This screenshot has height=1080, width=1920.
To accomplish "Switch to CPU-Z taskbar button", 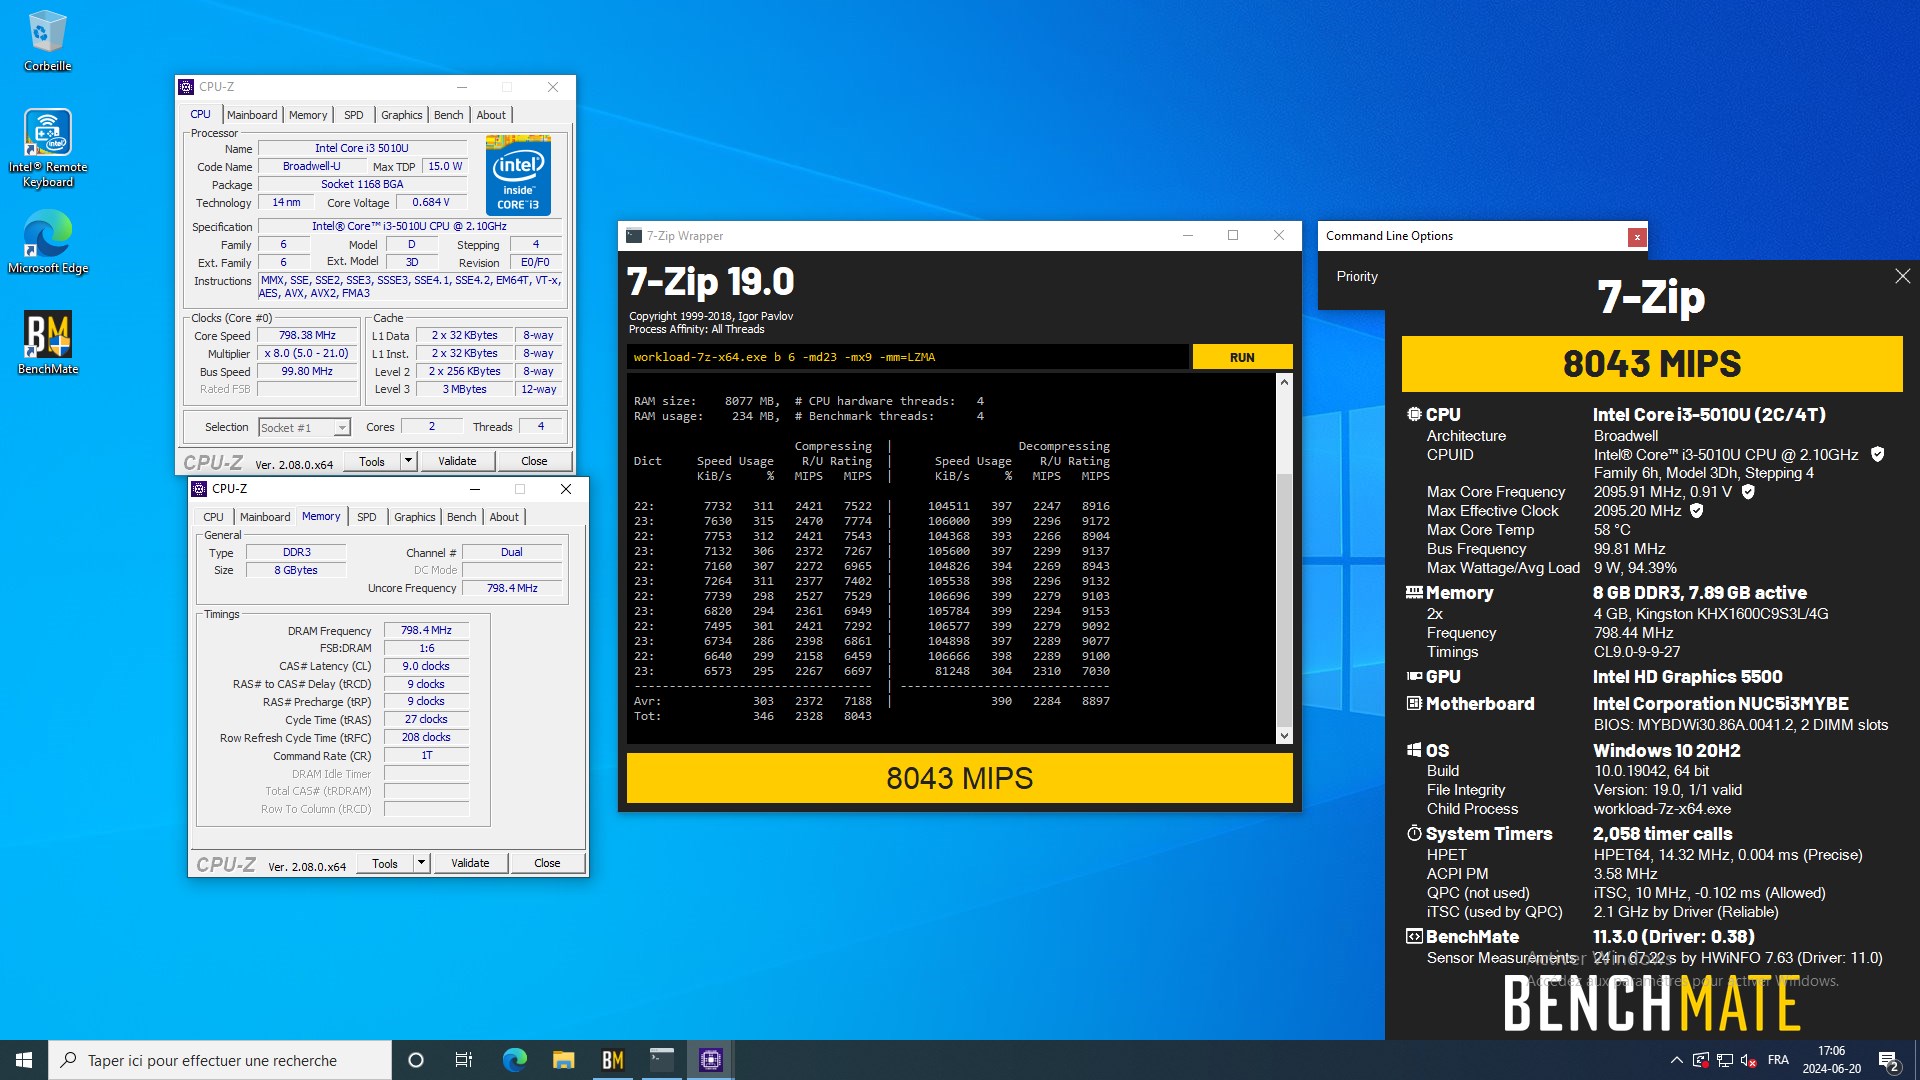I will (710, 1060).
